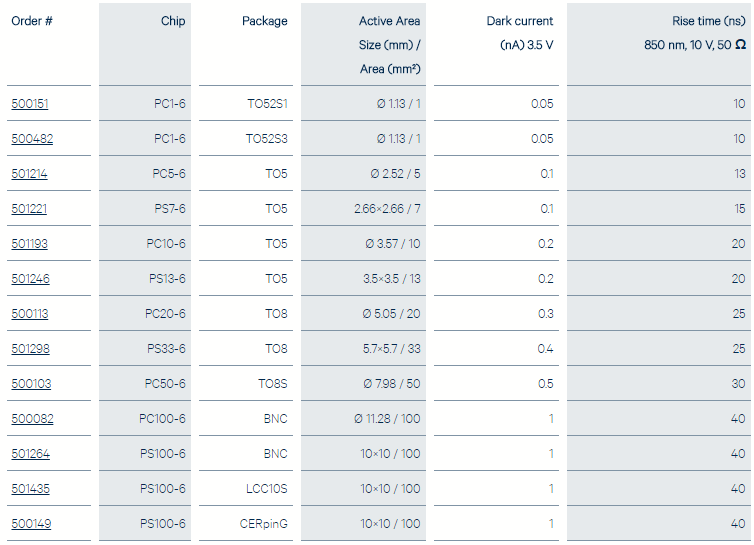This screenshot has width=754, height=545.
Task: Click the 501435 order link
Action: [x=30, y=489]
